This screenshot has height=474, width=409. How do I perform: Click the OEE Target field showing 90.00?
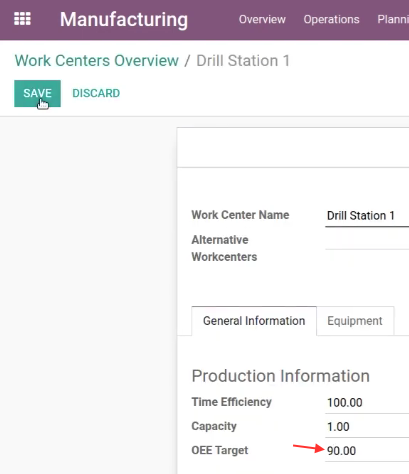[x=367, y=451]
